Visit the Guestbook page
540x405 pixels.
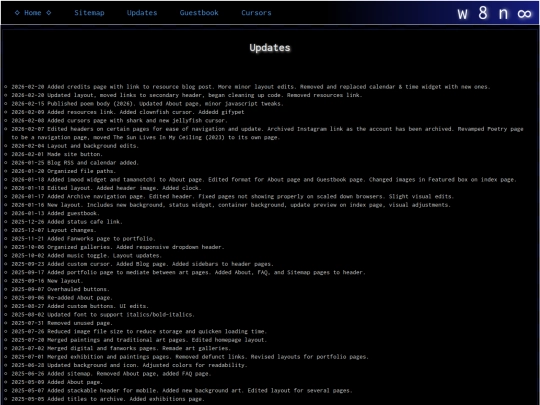199,13
